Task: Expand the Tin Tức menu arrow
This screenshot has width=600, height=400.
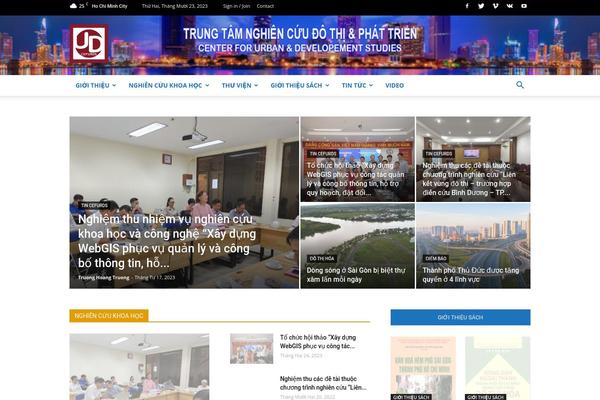Action: (371, 85)
